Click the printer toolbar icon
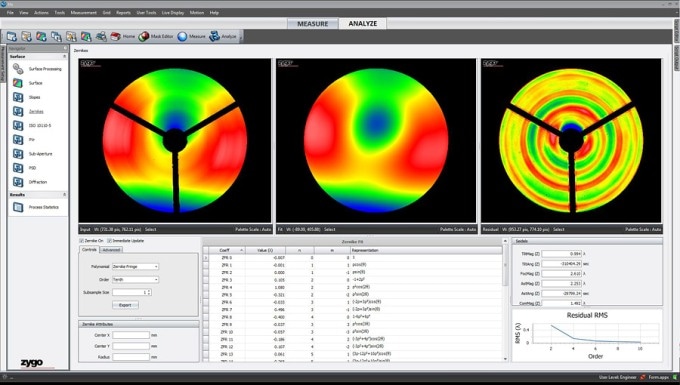Screen dimensions: 680x385 pos(101,36)
